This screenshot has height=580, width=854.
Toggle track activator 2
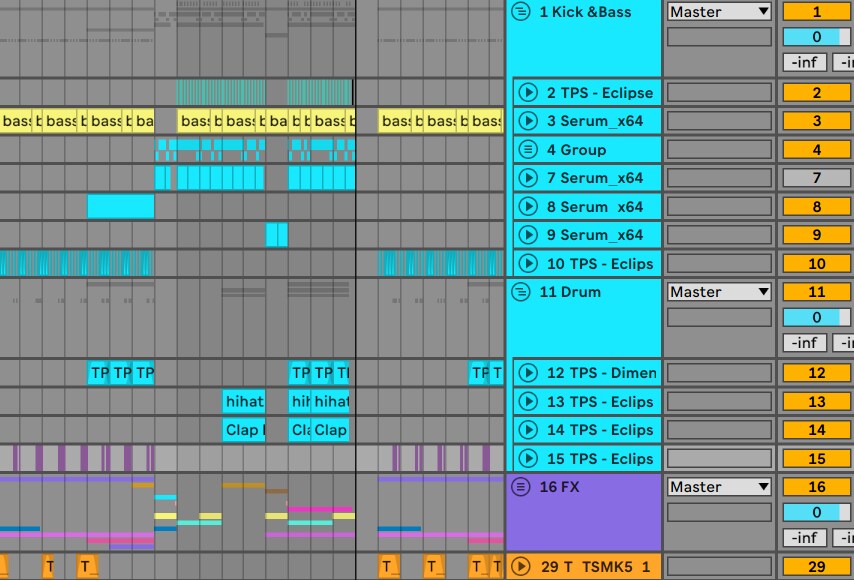(x=817, y=93)
